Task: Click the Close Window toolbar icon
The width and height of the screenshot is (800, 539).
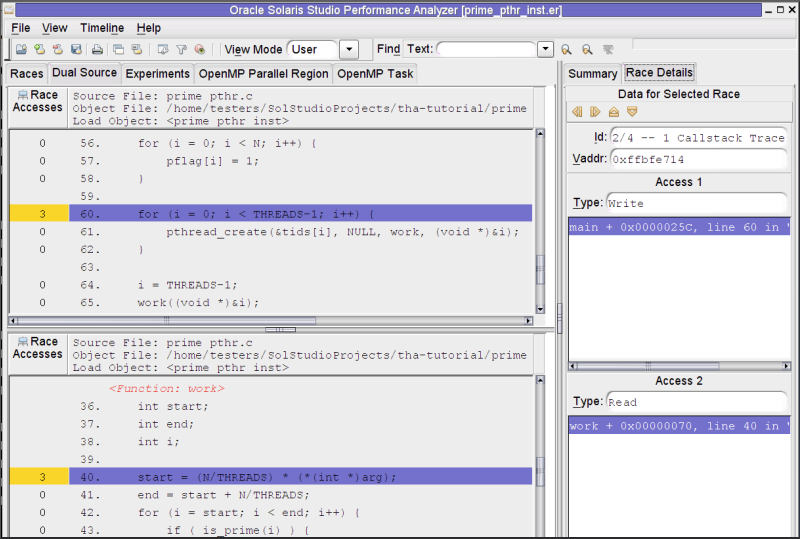Action: 137,50
